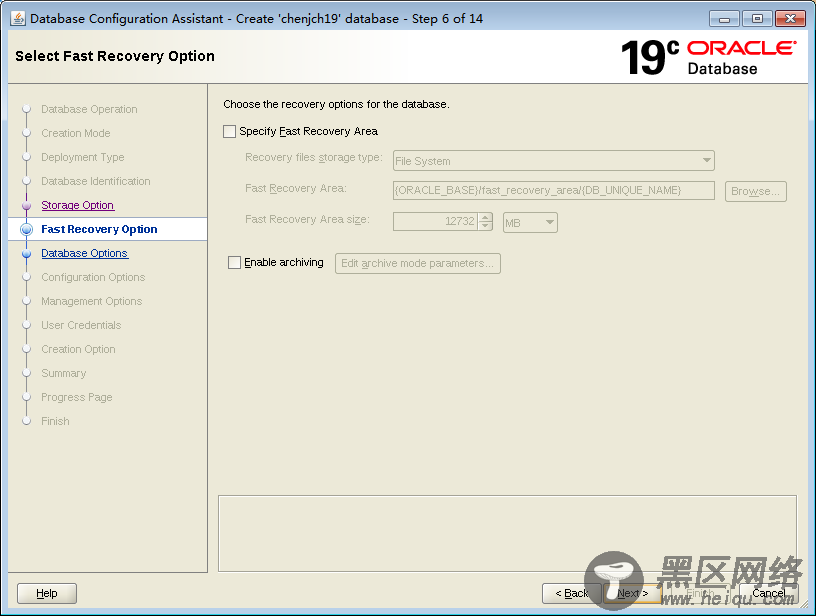The height and width of the screenshot is (616, 816).
Task: Click 'Choose the recovery options' instruction text
Action: 336,104
